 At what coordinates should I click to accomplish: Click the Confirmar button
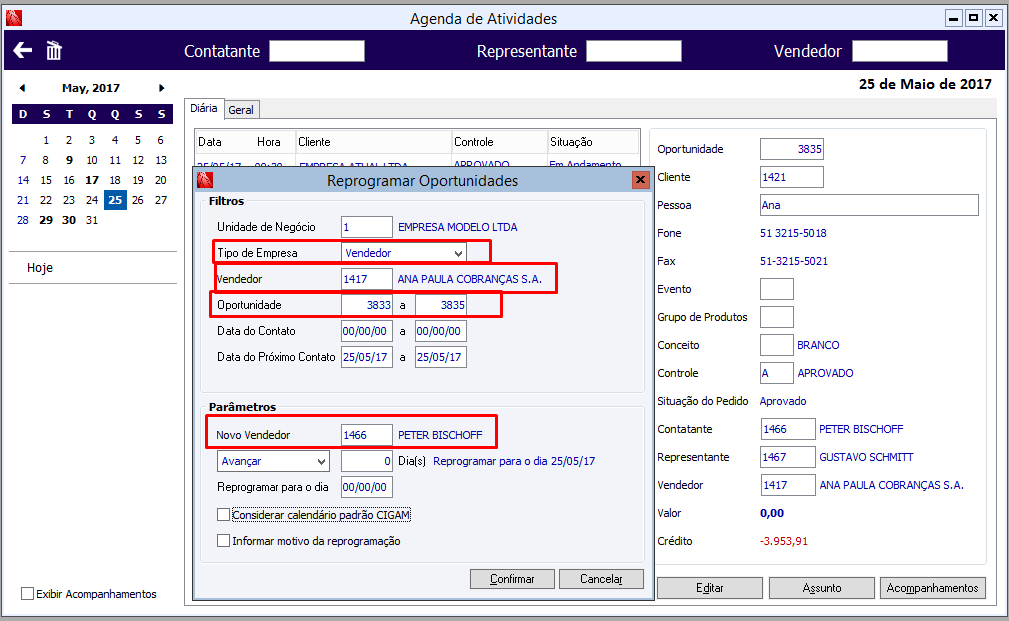coord(512,579)
